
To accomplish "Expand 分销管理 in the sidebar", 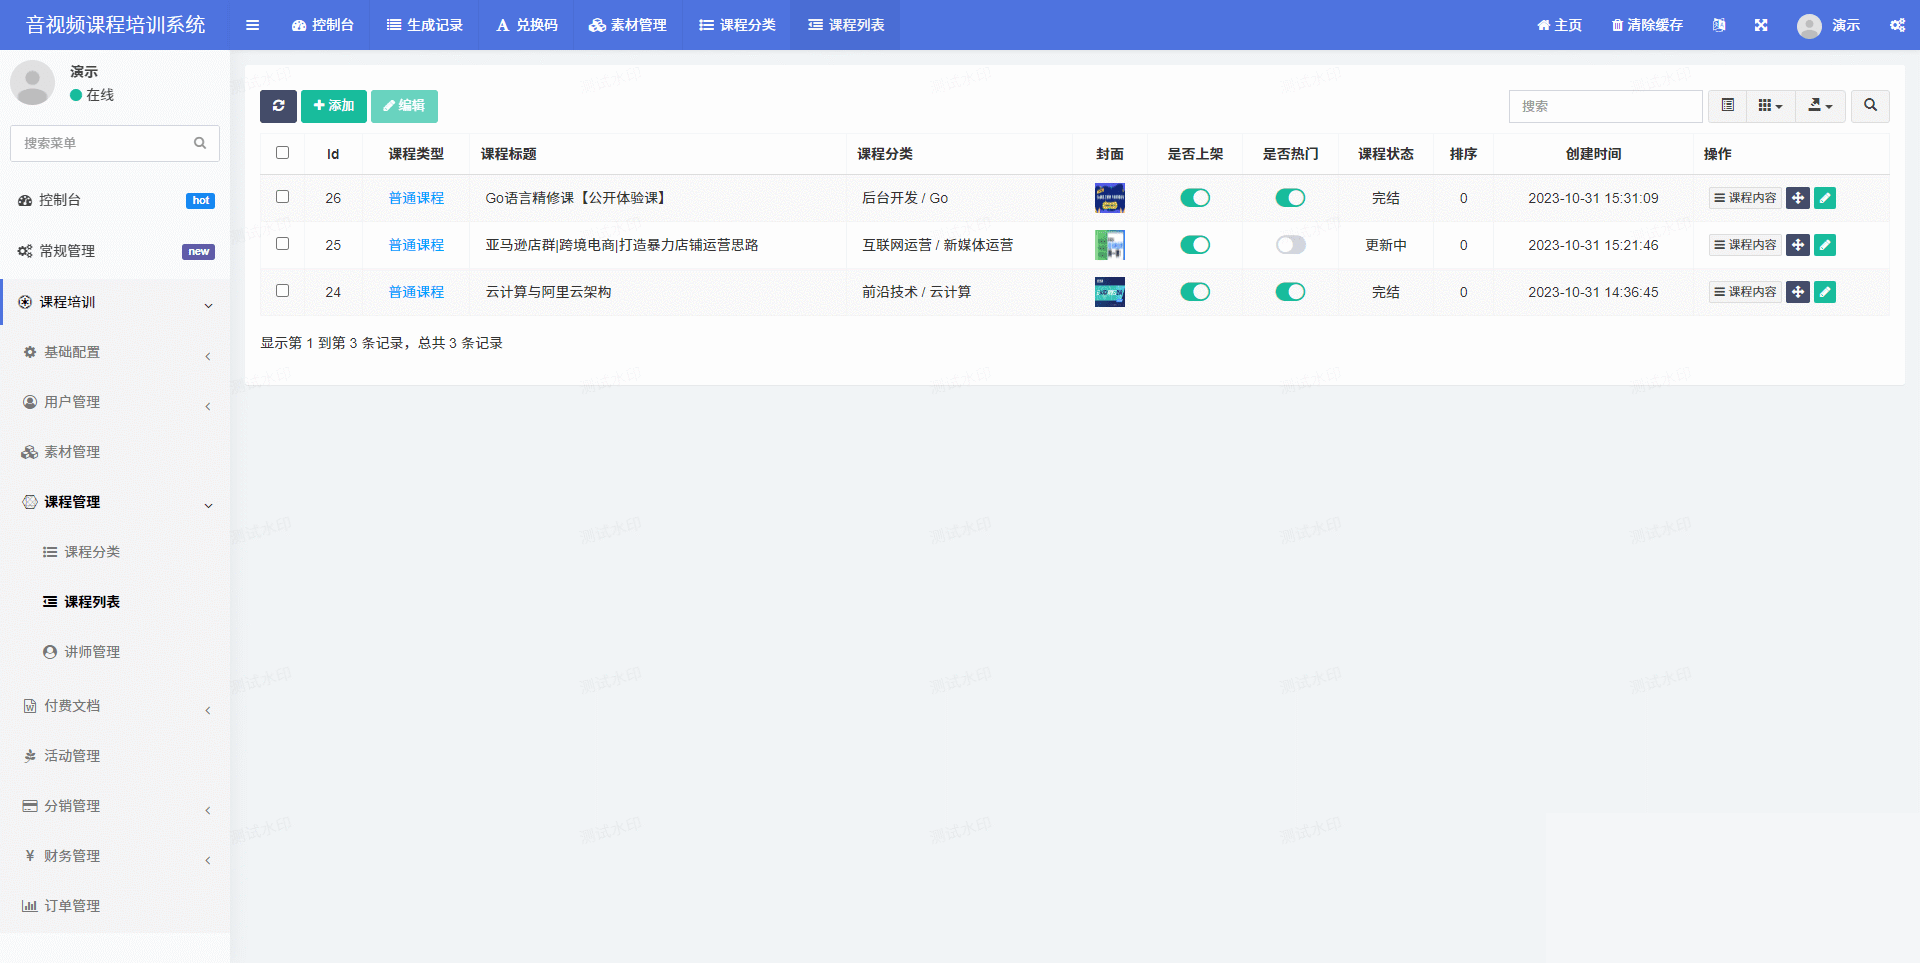I will 115,806.
